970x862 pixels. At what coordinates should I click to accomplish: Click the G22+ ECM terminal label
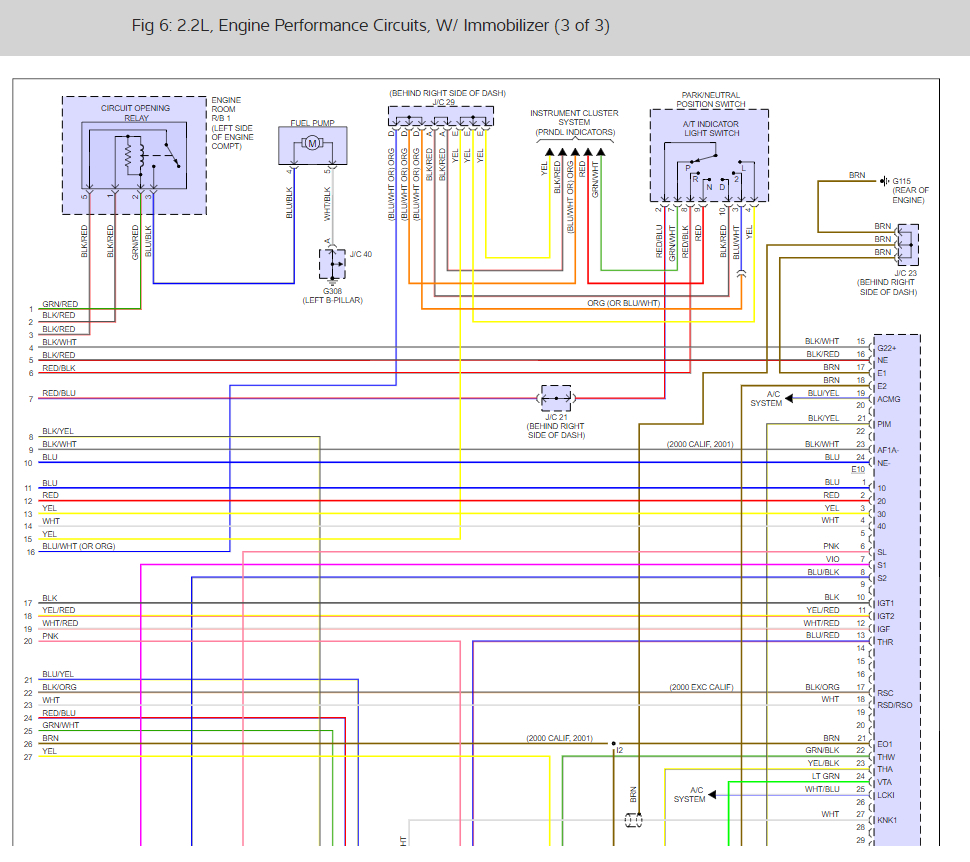886,348
